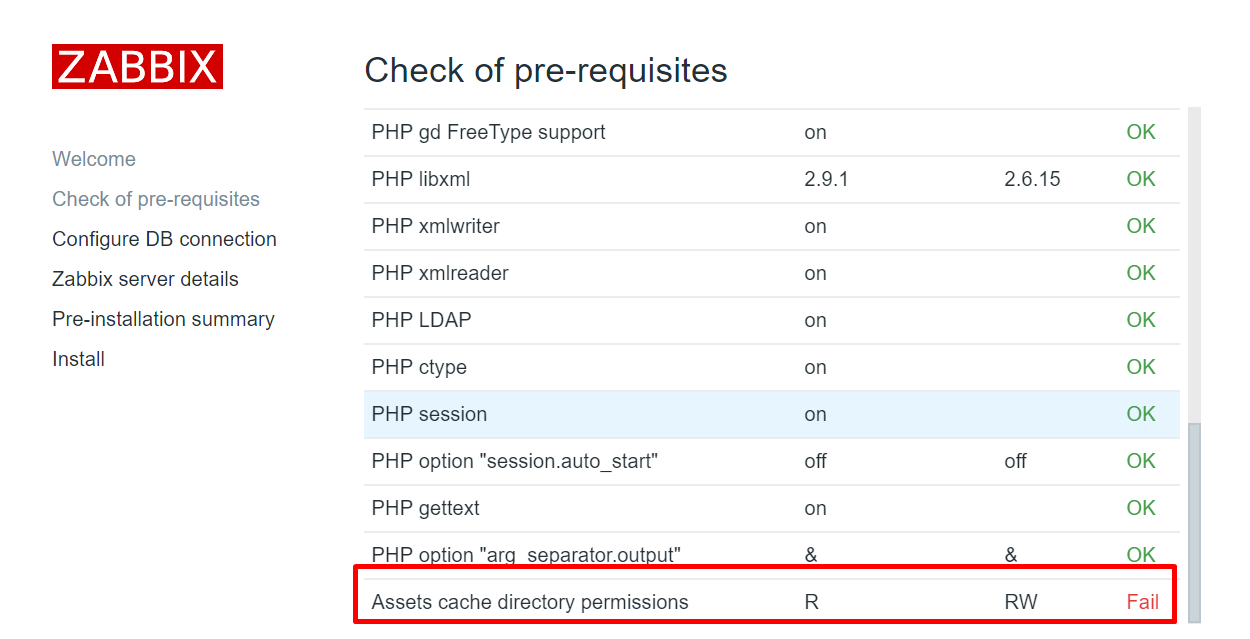This screenshot has height=639, width=1250.
Task: Open Zabbix server details step
Action: 145,279
